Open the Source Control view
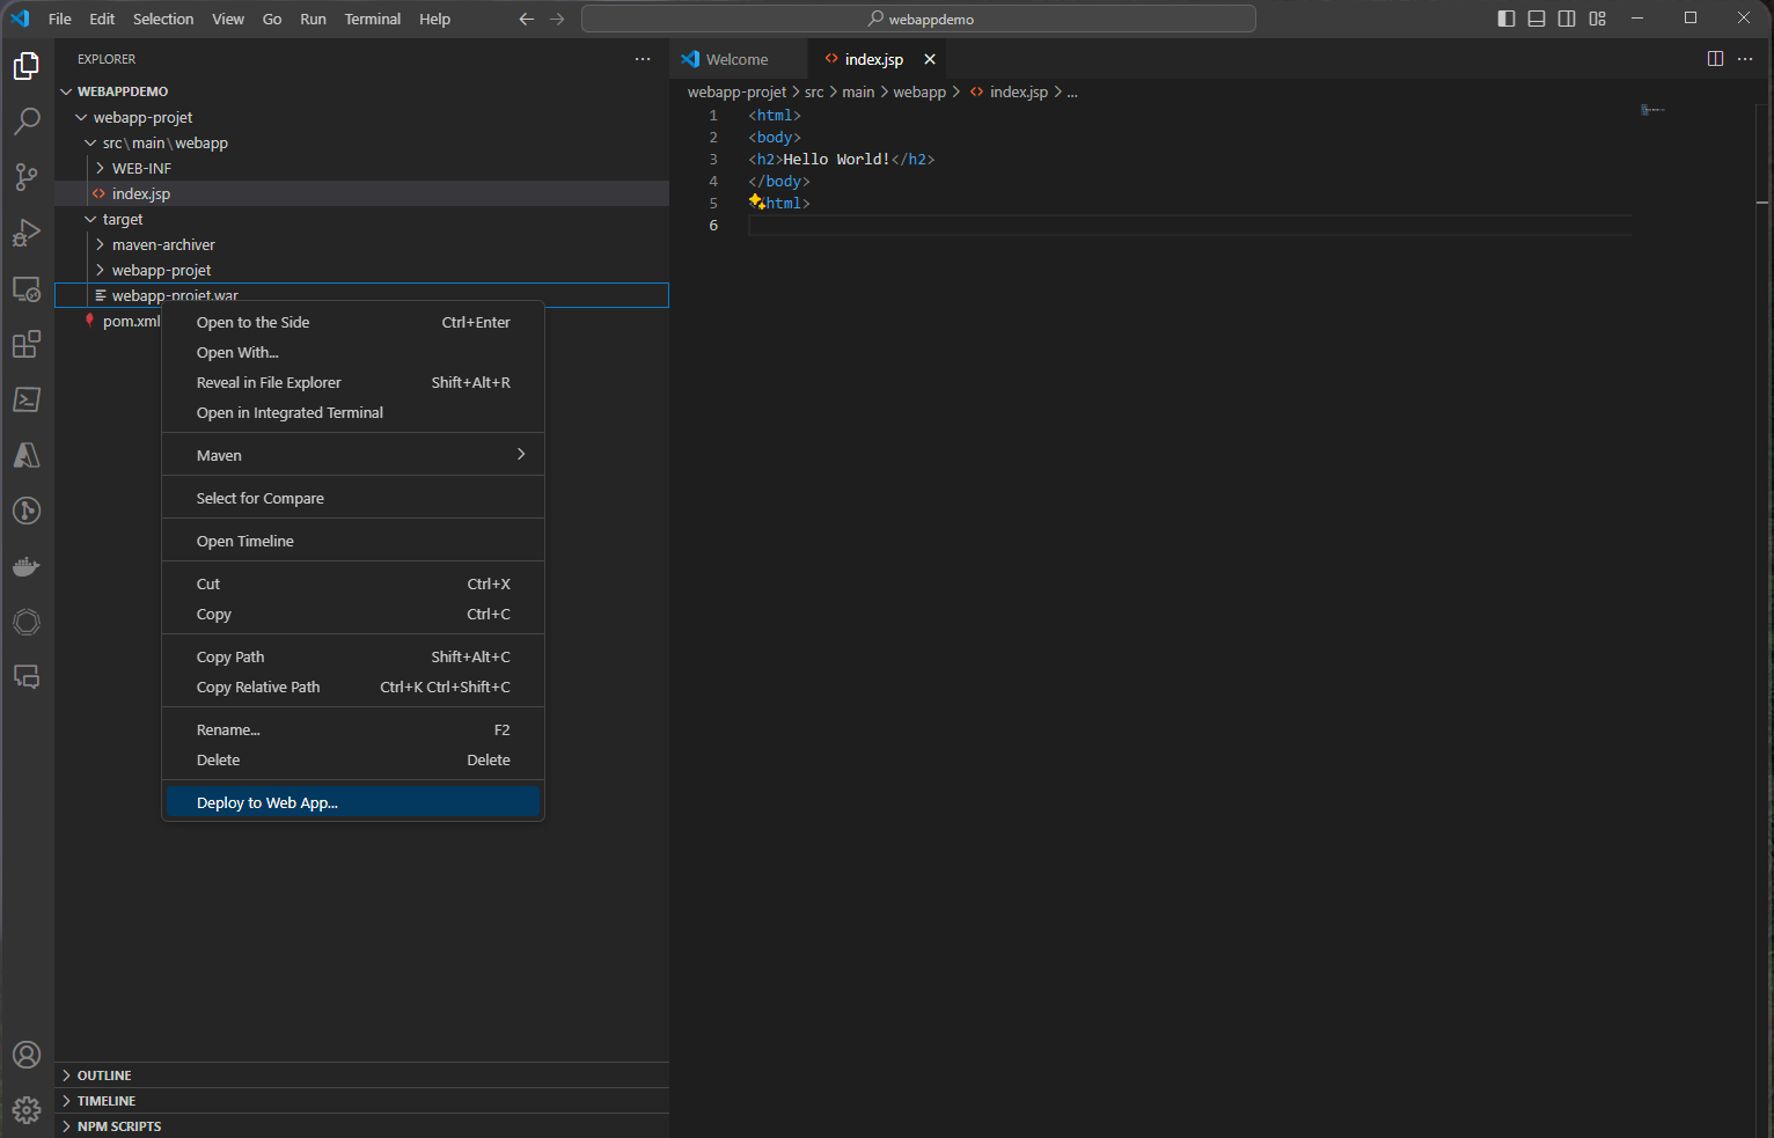Viewport: 1774px width, 1138px height. [27, 177]
